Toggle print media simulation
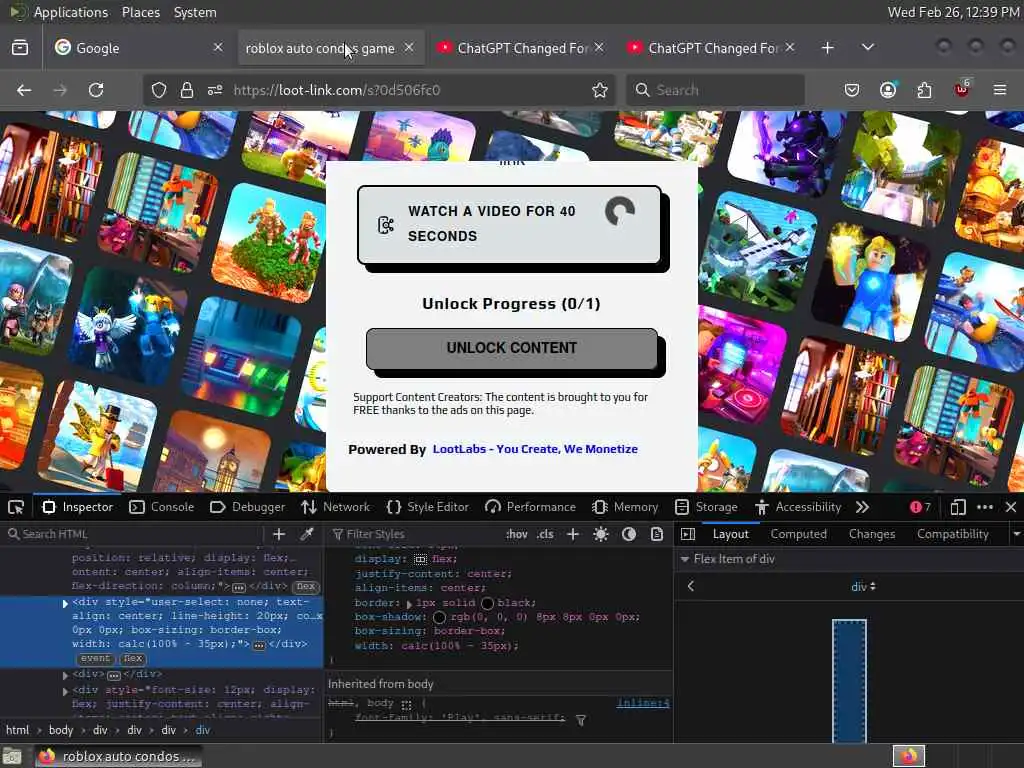The width and height of the screenshot is (1024, 768). tap(657, 534)
